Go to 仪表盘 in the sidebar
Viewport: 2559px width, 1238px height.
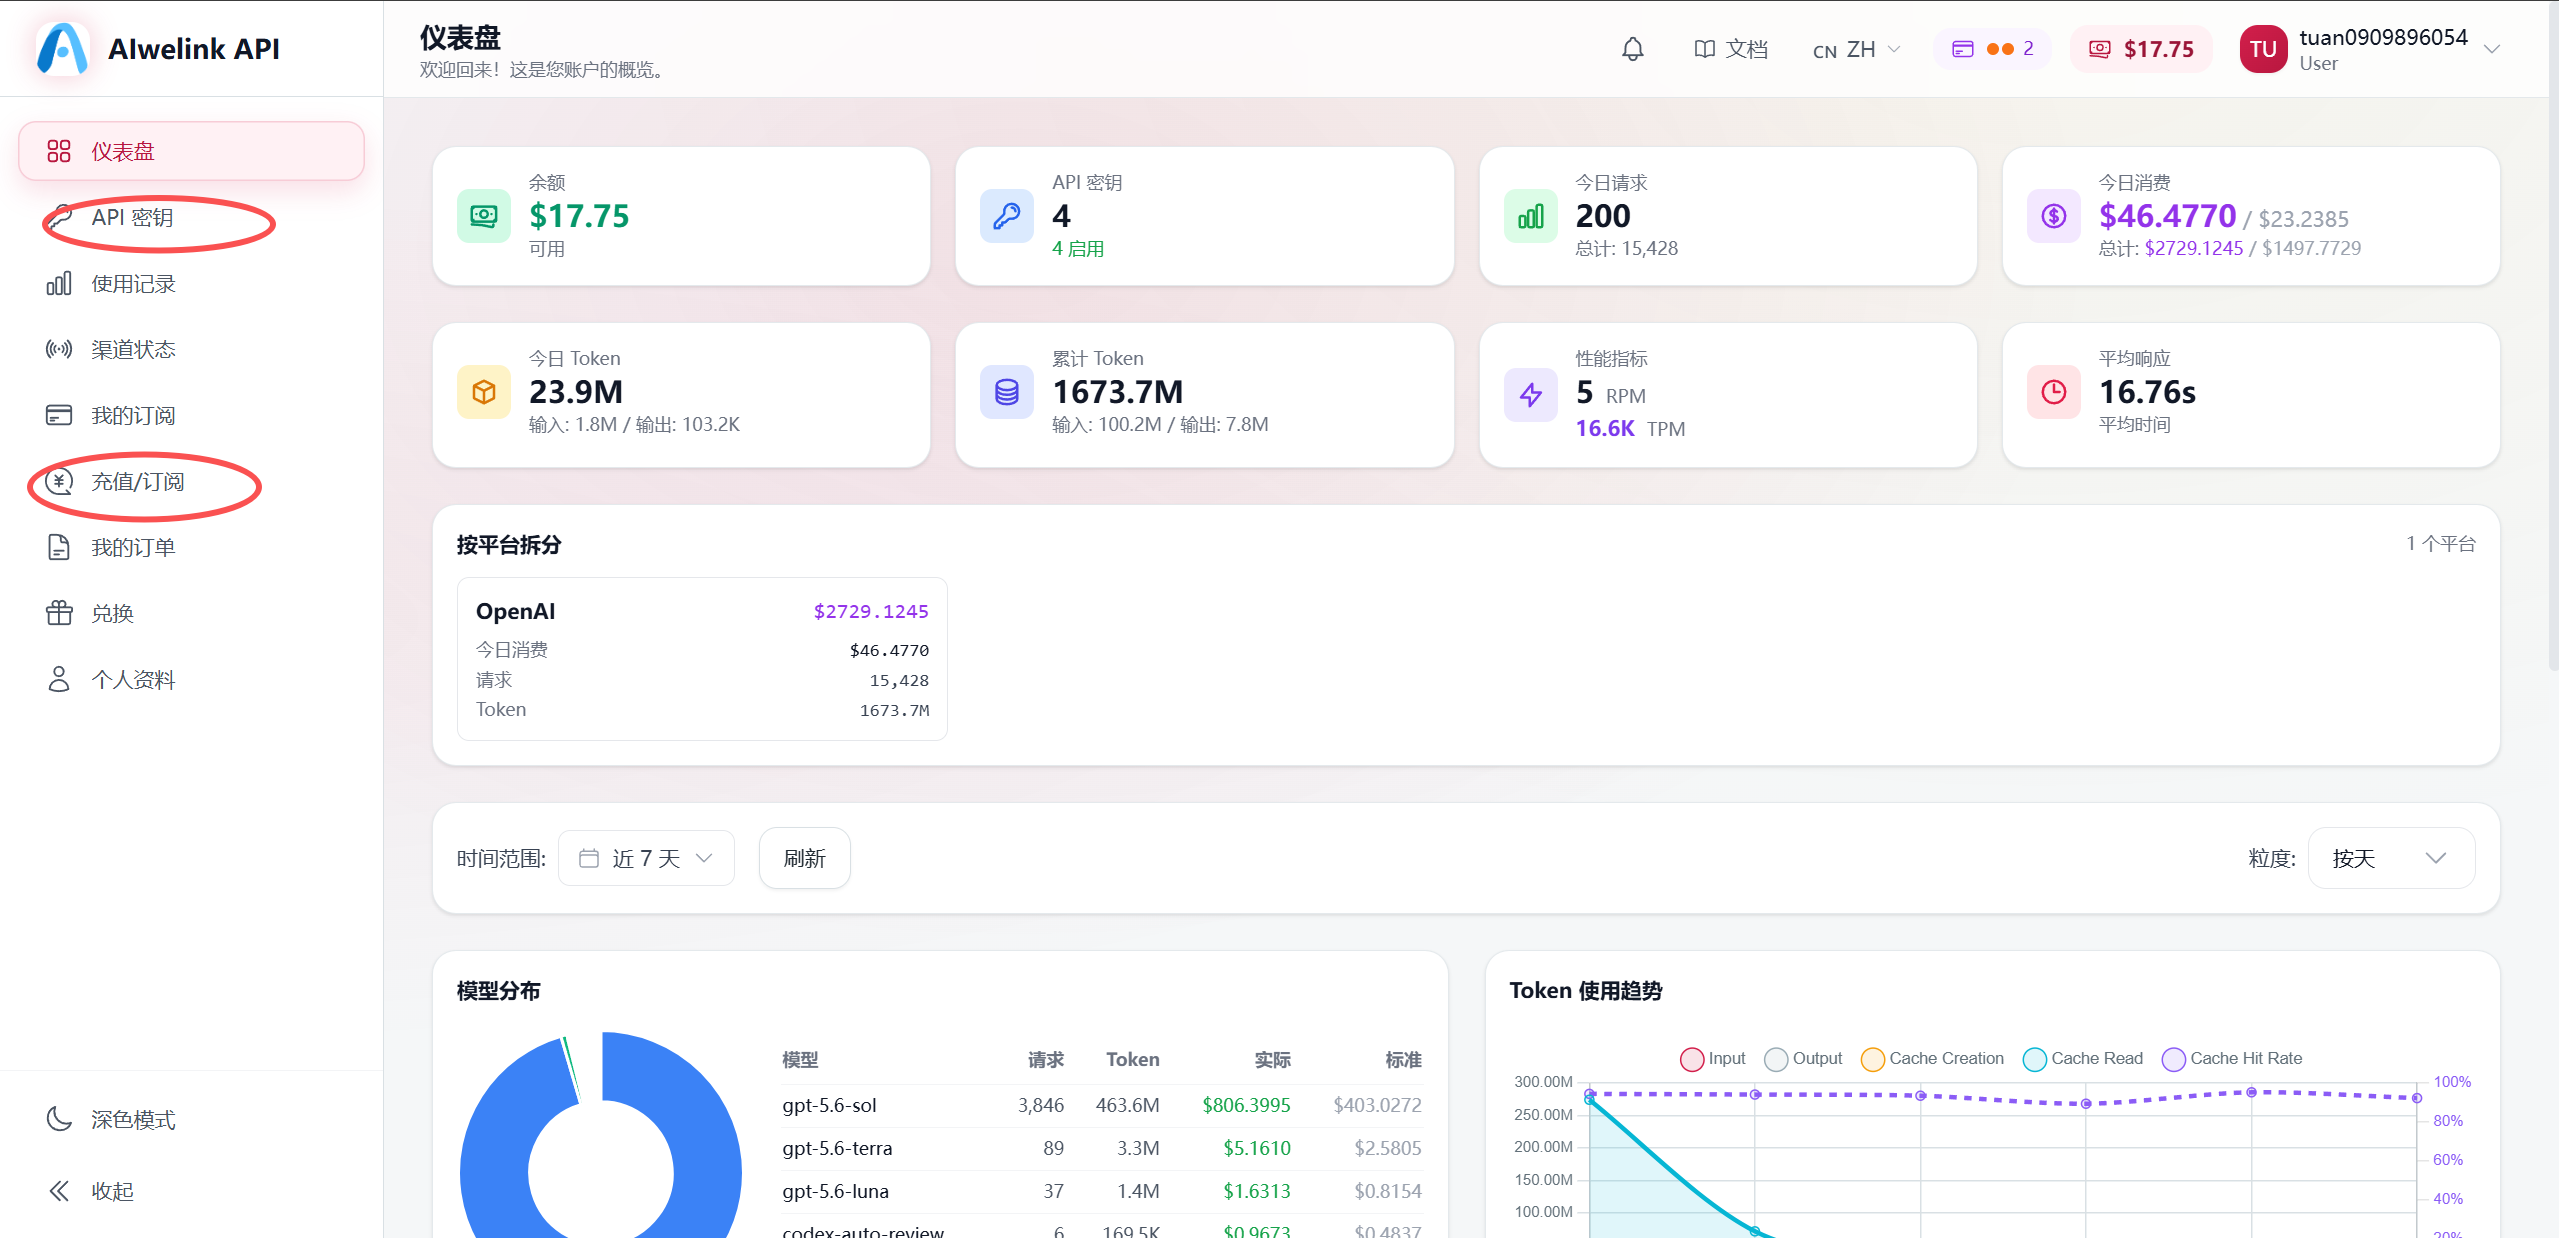[x=191, y=151]
